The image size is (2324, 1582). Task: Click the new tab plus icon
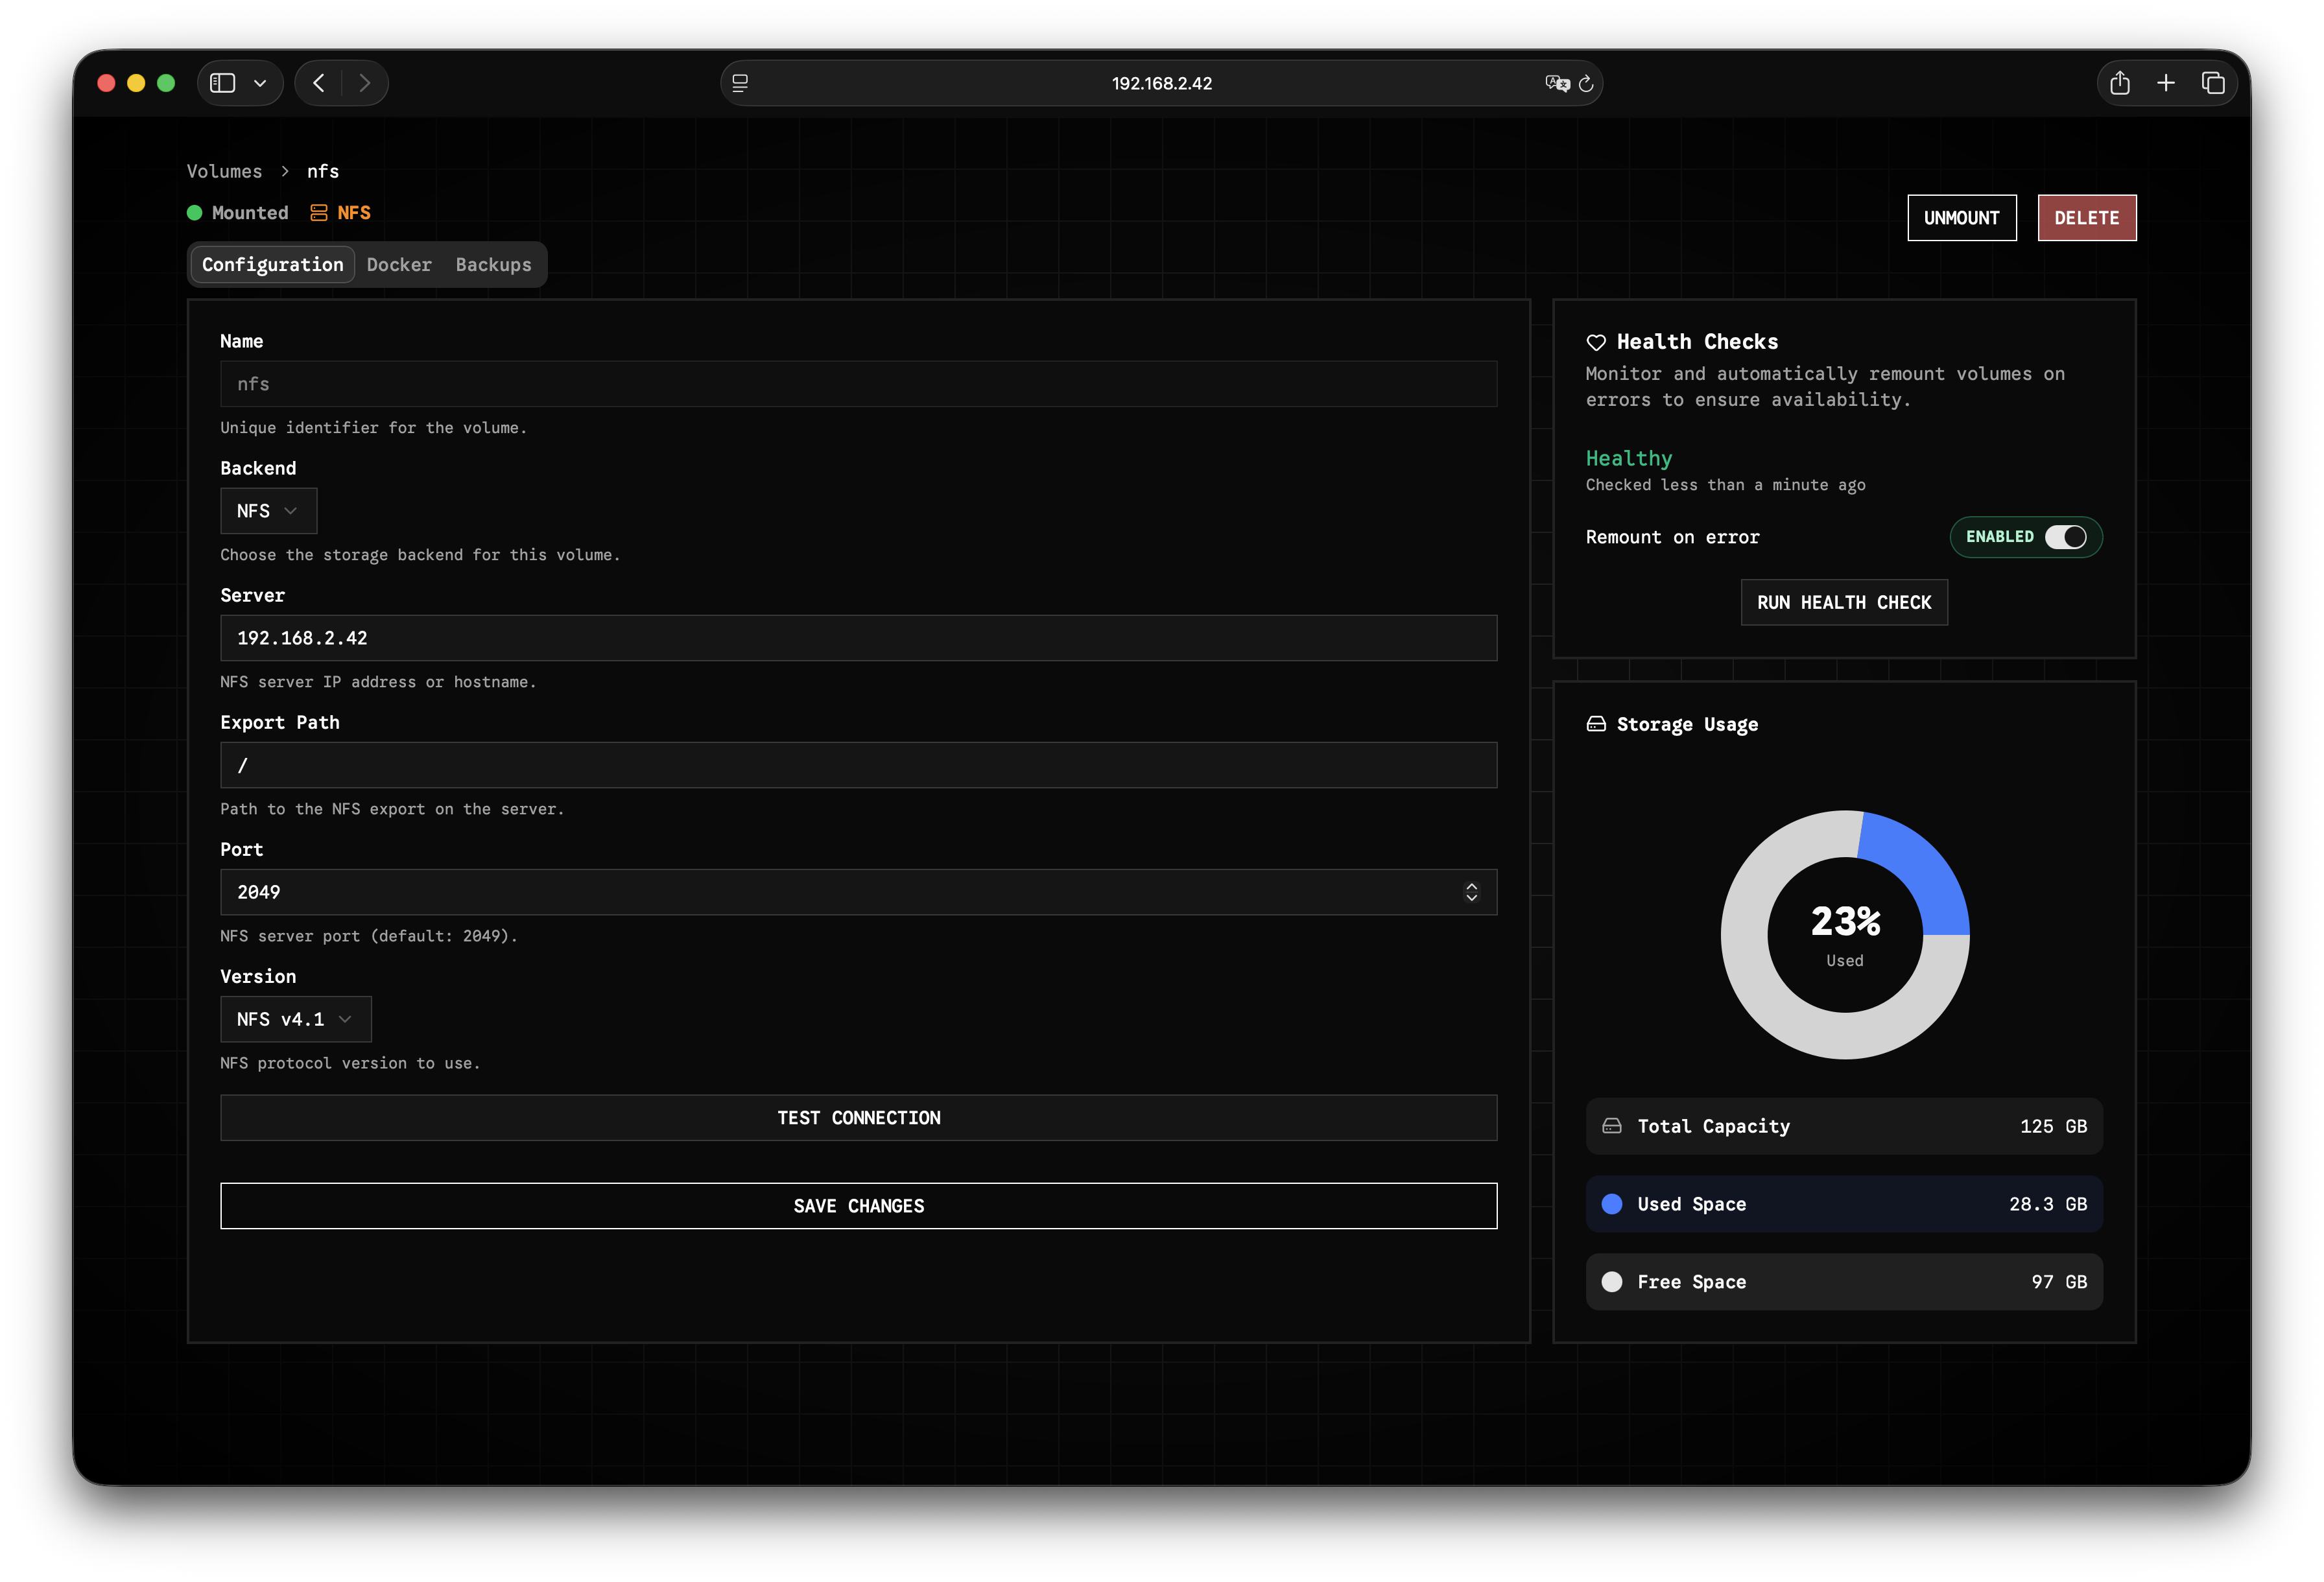2166,83
